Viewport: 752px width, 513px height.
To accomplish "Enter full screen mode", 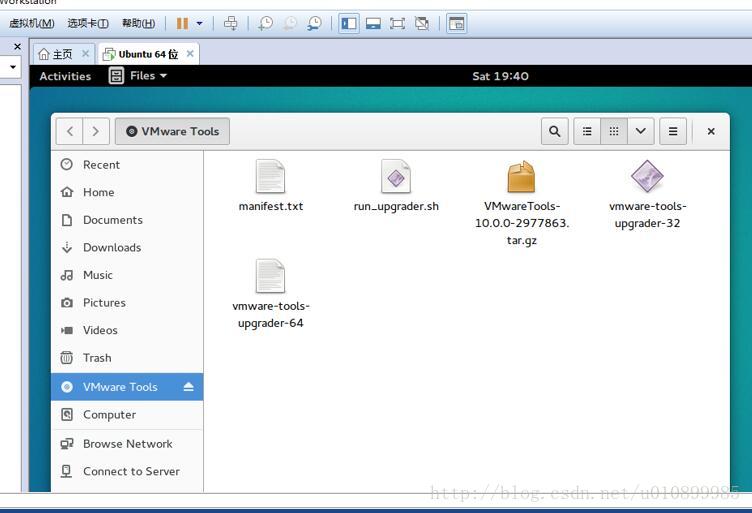I will [397, 23].
